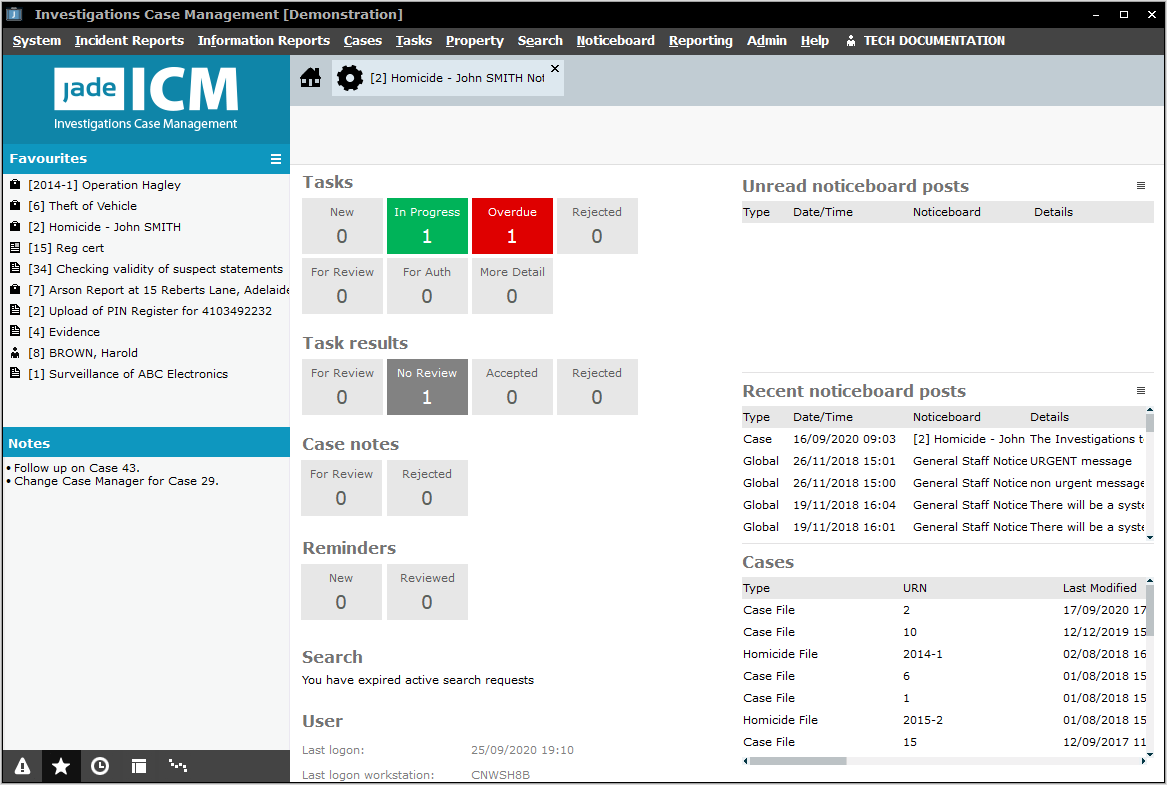Image resolution: width=1167 pixels, height=785 pixels.
Task: Close the Homicide - John SMITH tab
Action: pyautogui.click(x=555, y=69)
